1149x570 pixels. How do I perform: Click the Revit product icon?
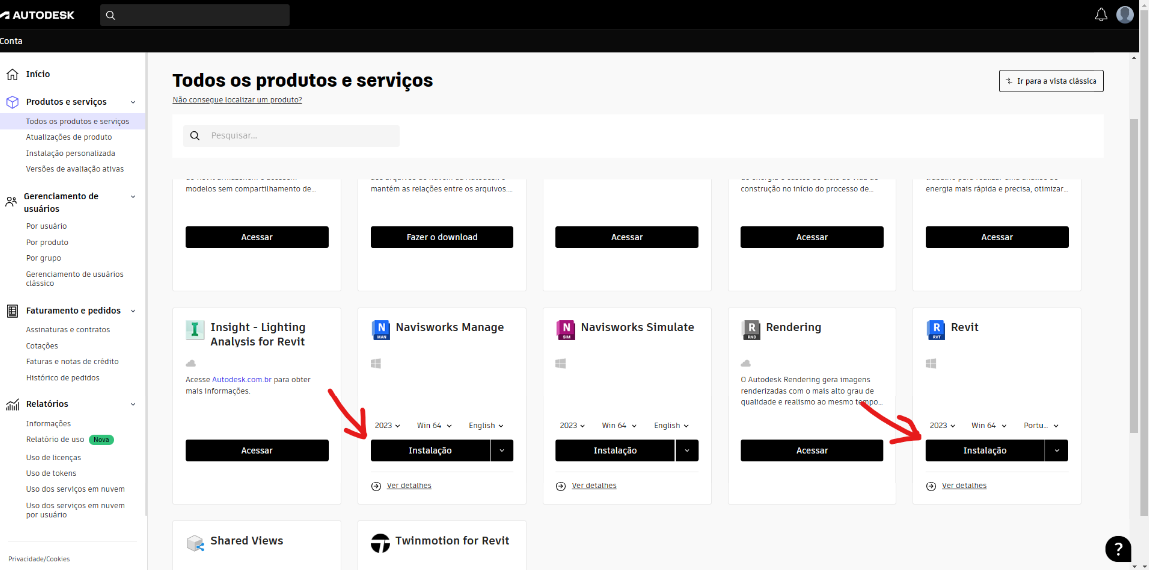coord(936,330)
